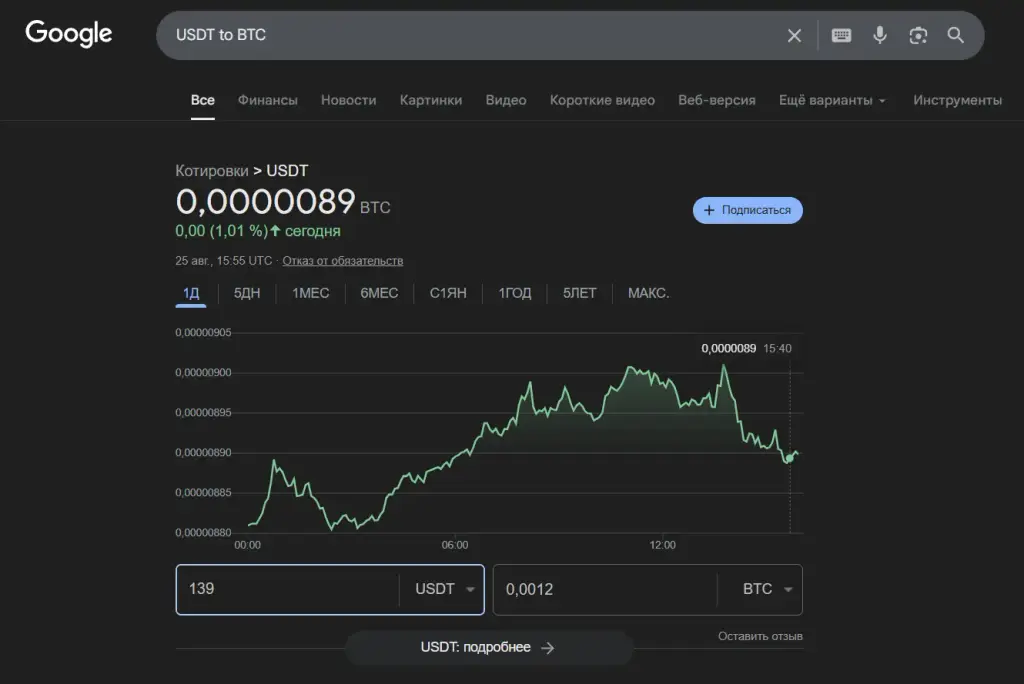The width and height of the screenshot is (1024, 684).
Task: Select the 1ГОД chart range
Action: 515,293
